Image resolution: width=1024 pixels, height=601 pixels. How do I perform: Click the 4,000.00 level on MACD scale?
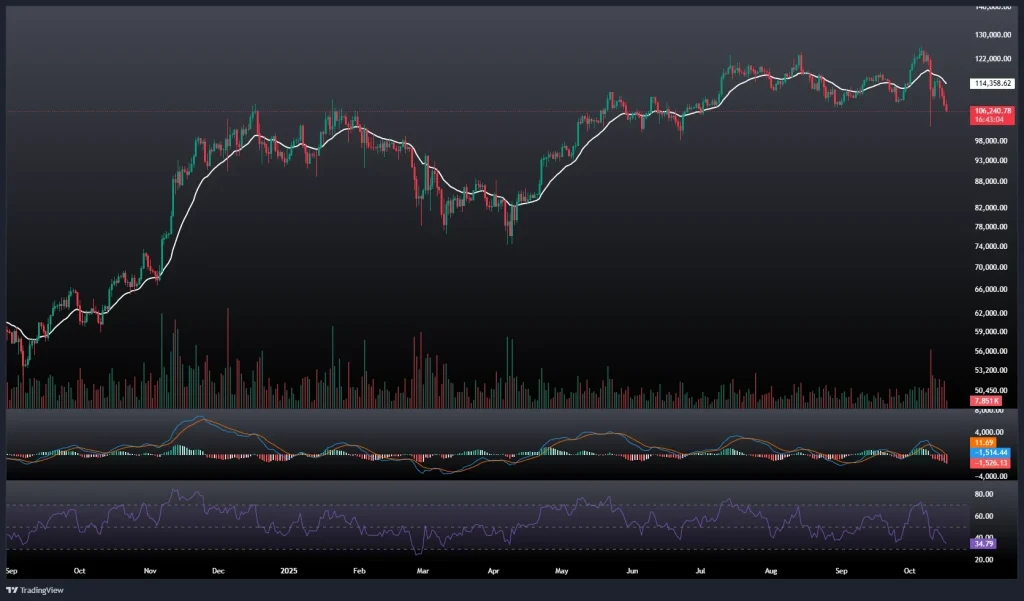(x=989, y=432)
